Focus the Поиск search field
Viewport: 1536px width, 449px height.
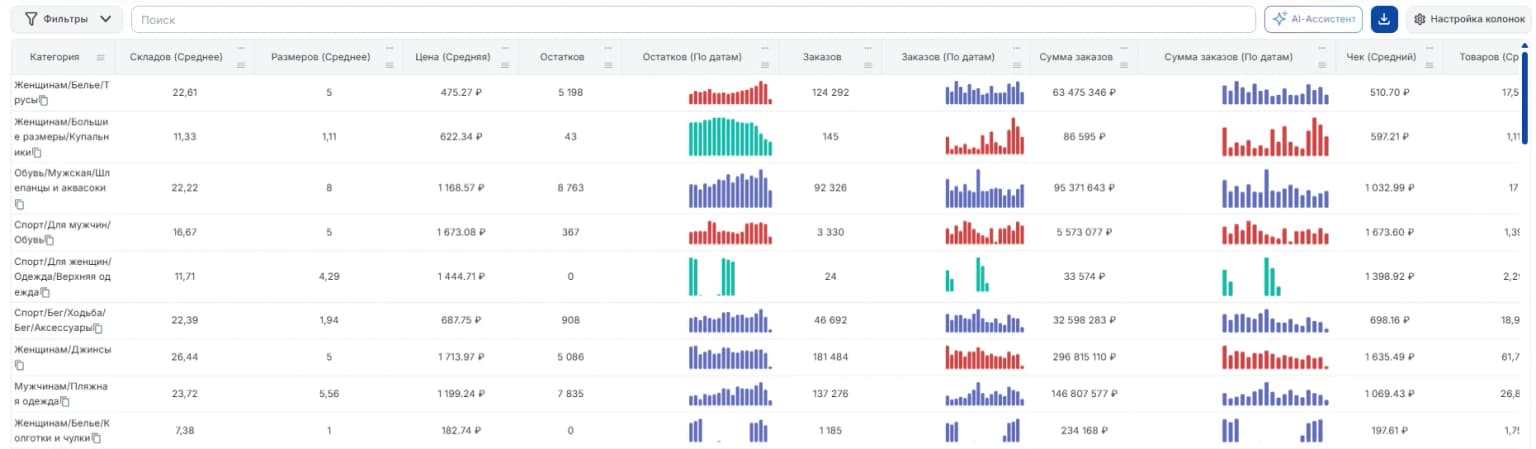(693, 19)
